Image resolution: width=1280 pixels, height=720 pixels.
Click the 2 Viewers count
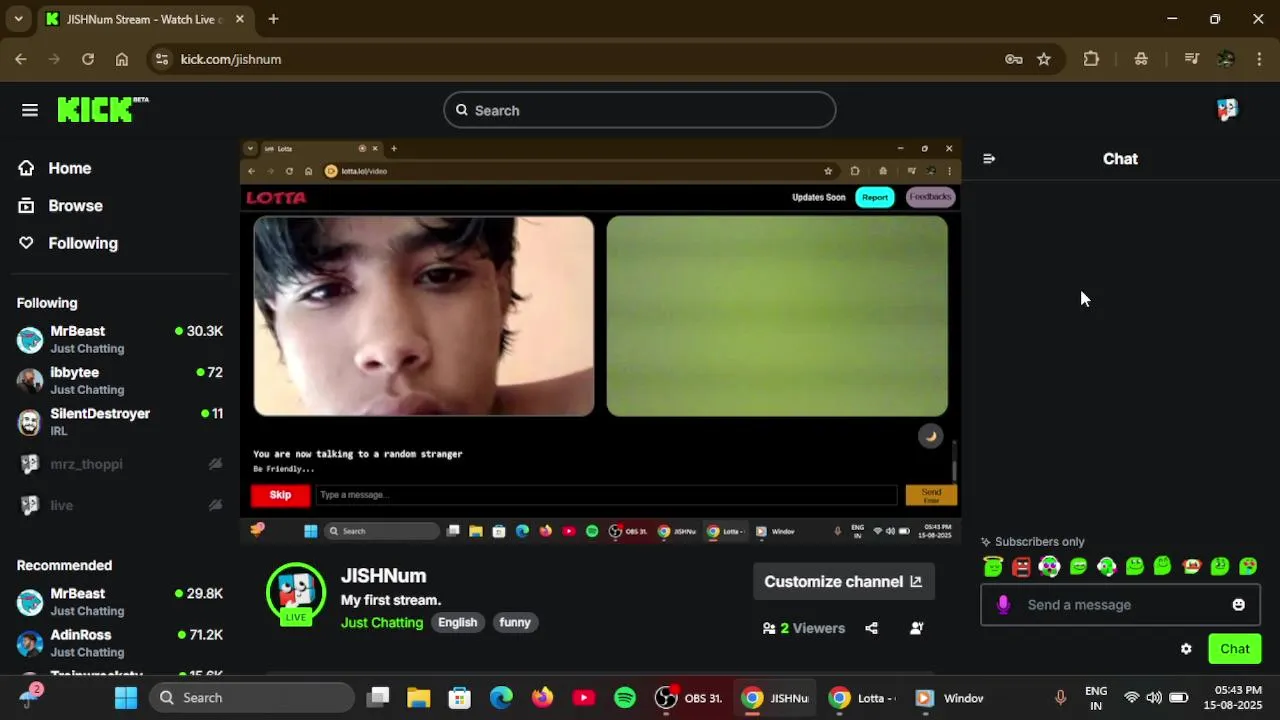[x=804, y=628]
